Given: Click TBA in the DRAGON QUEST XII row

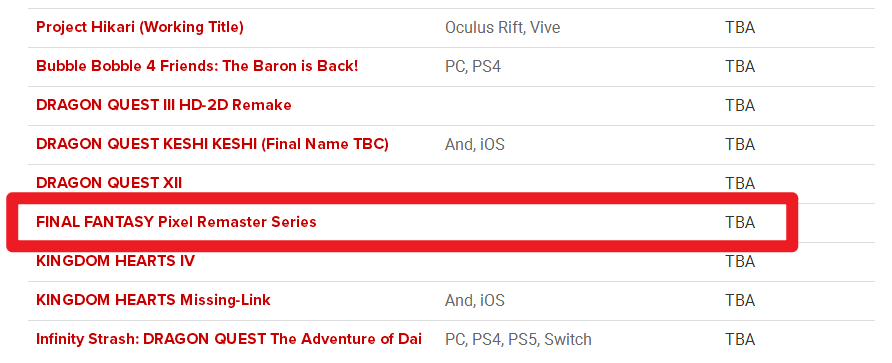Looking at the screenshot, I should click(x=740, y=183).
